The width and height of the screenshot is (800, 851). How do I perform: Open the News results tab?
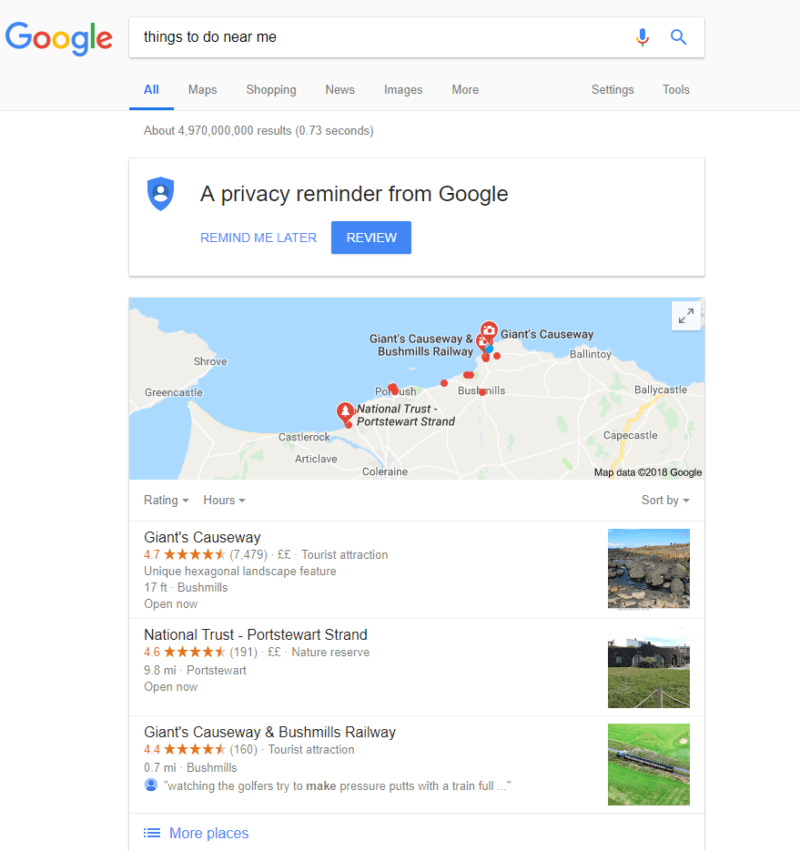coord(340,89)
